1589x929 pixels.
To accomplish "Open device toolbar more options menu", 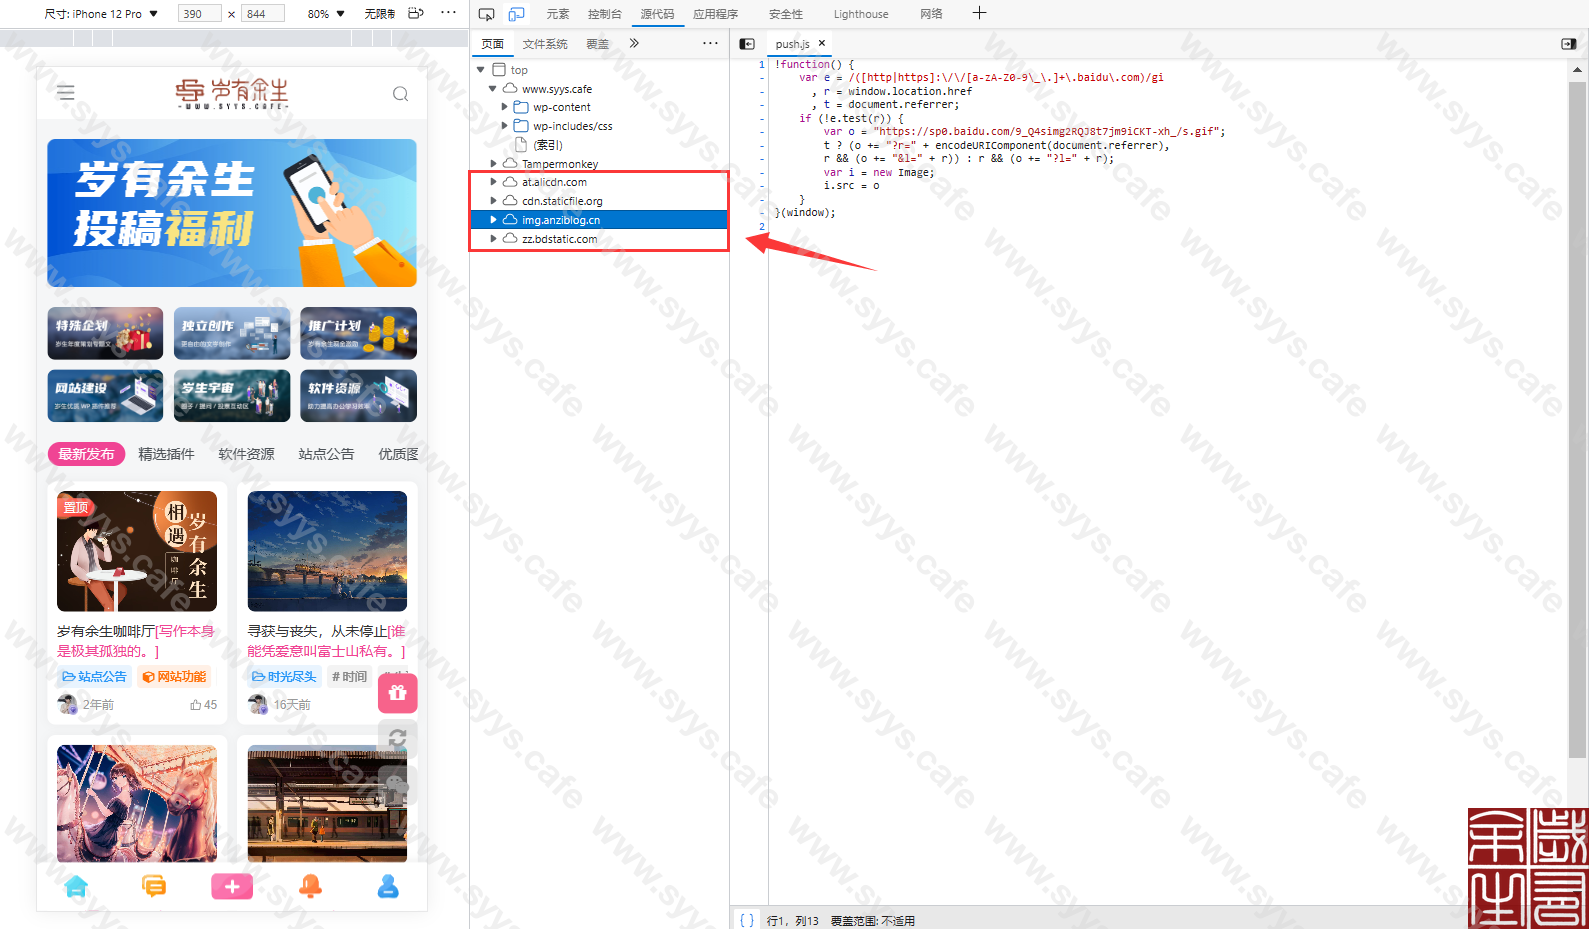I will (x=448, y=13).
